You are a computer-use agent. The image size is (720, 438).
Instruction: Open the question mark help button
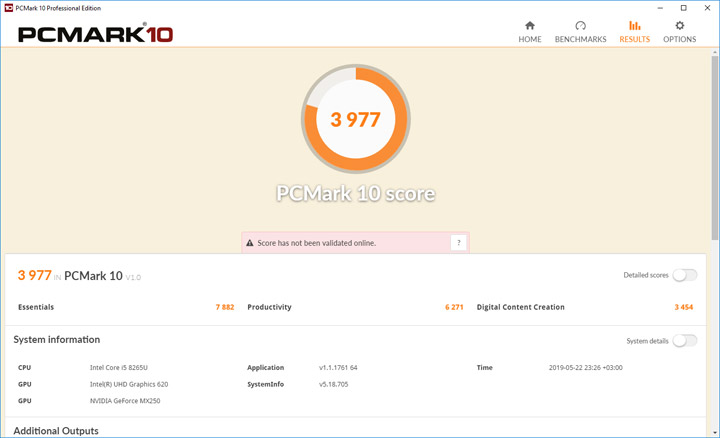459,242
